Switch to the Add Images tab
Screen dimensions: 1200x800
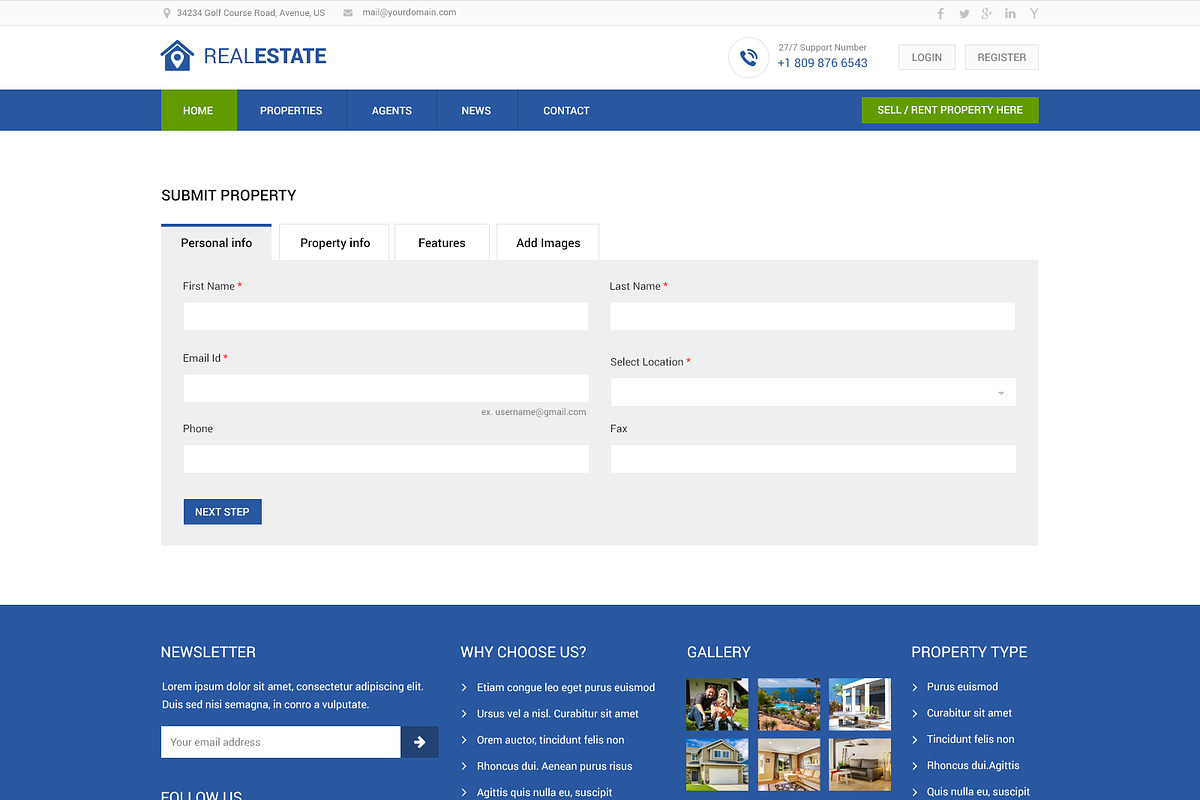click(548, 242)
